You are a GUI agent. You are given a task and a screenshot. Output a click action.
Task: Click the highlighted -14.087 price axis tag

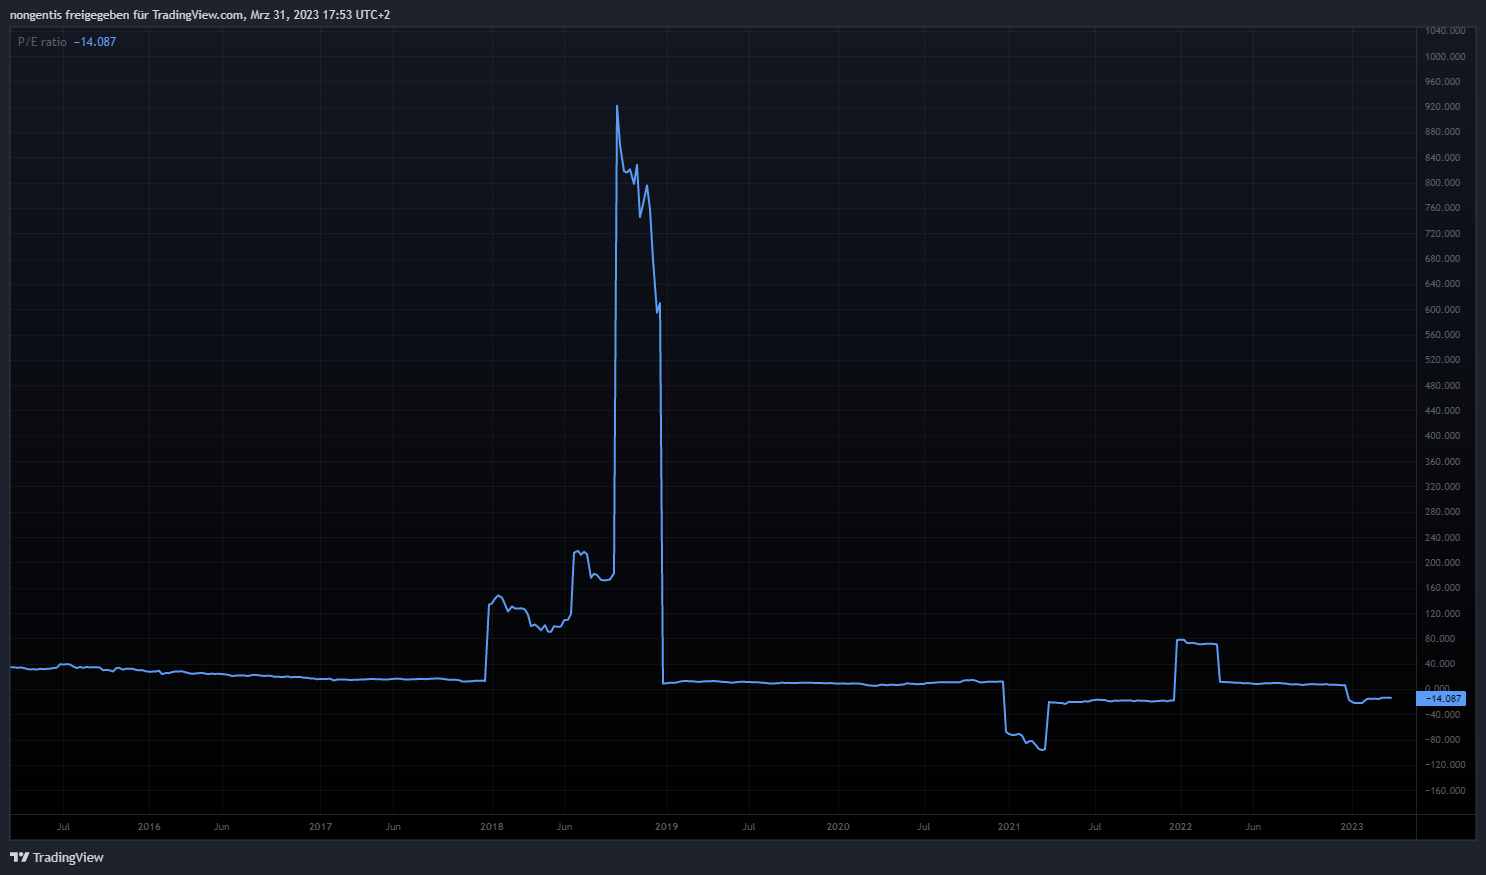[1441, 699]
